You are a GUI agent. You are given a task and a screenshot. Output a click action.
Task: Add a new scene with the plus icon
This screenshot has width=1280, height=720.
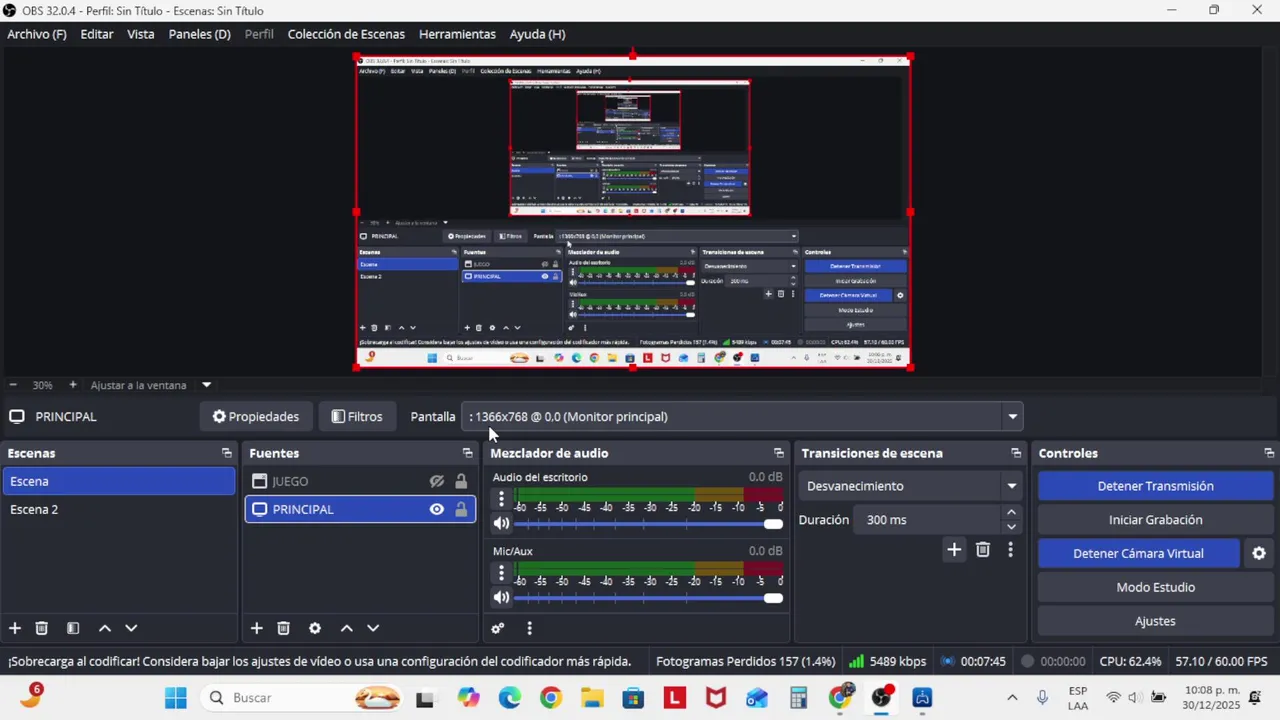point(15,628)
